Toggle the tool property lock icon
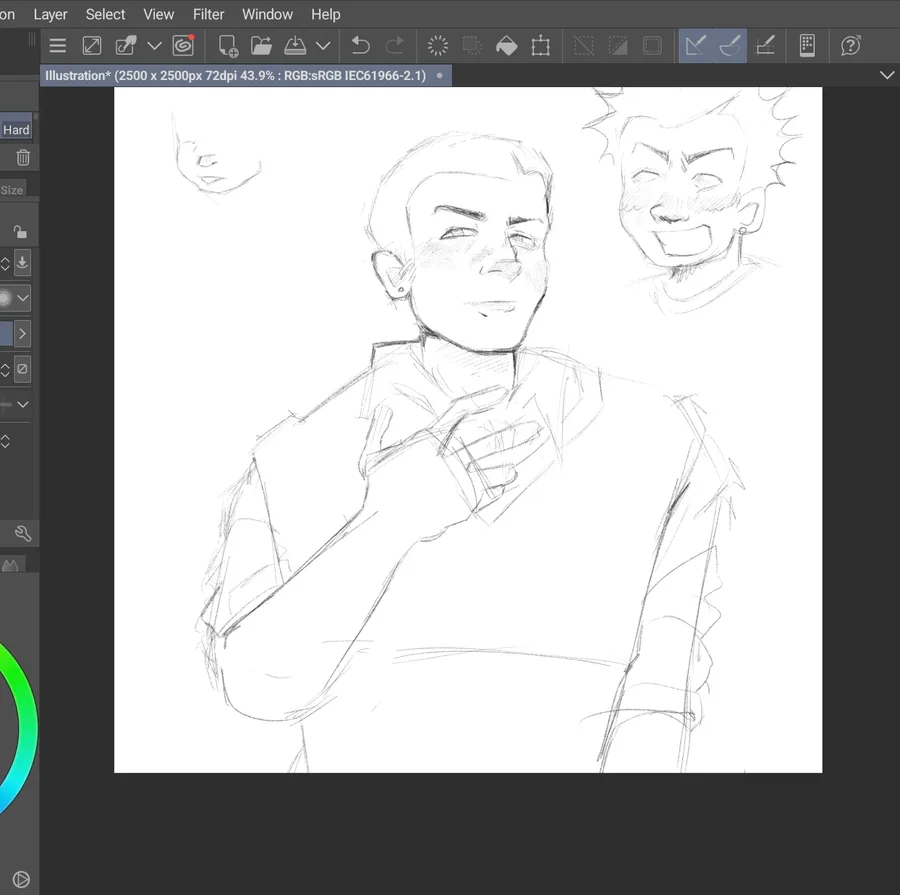The width and height of the screenshot is (900, 895). 21,232
